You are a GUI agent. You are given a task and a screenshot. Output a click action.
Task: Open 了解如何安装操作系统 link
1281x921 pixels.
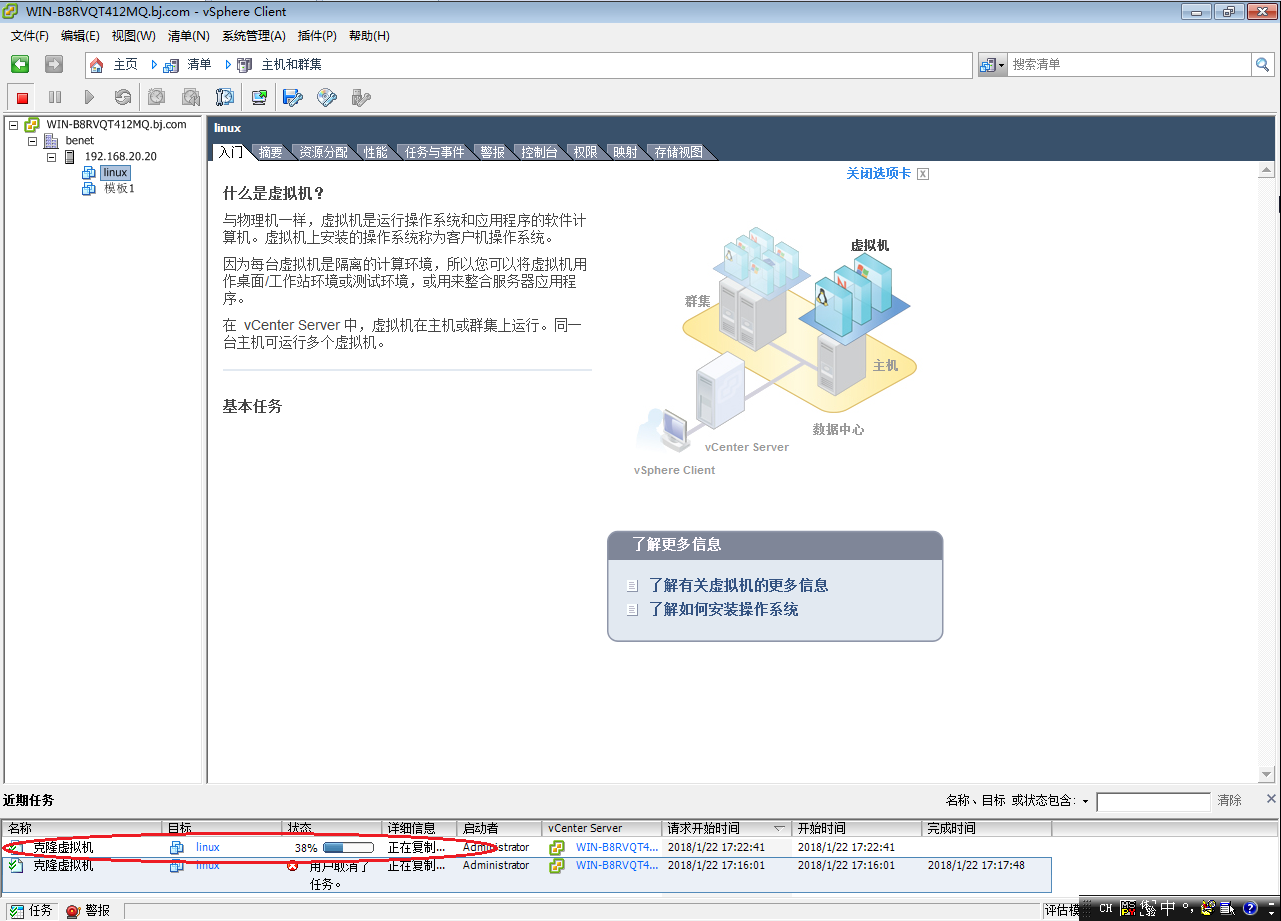tap(723, 610)
